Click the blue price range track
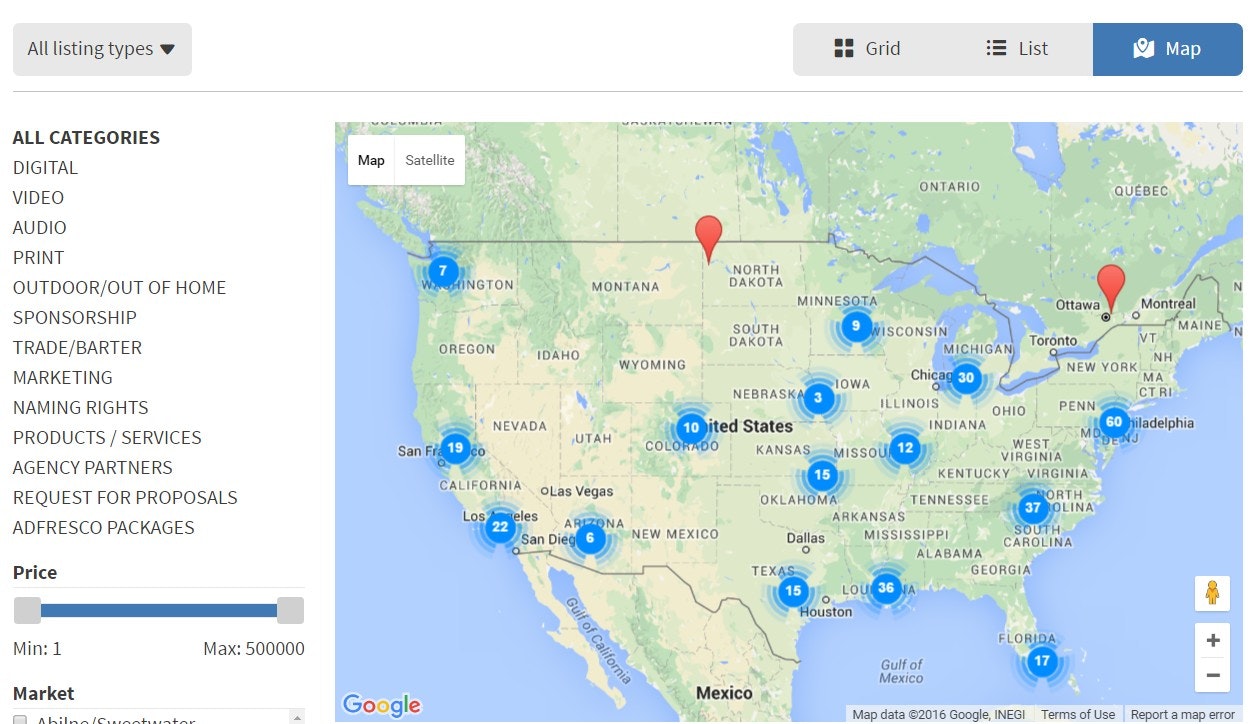The height and width of the screenshot is (724, 1256). (x=159, y=610)
